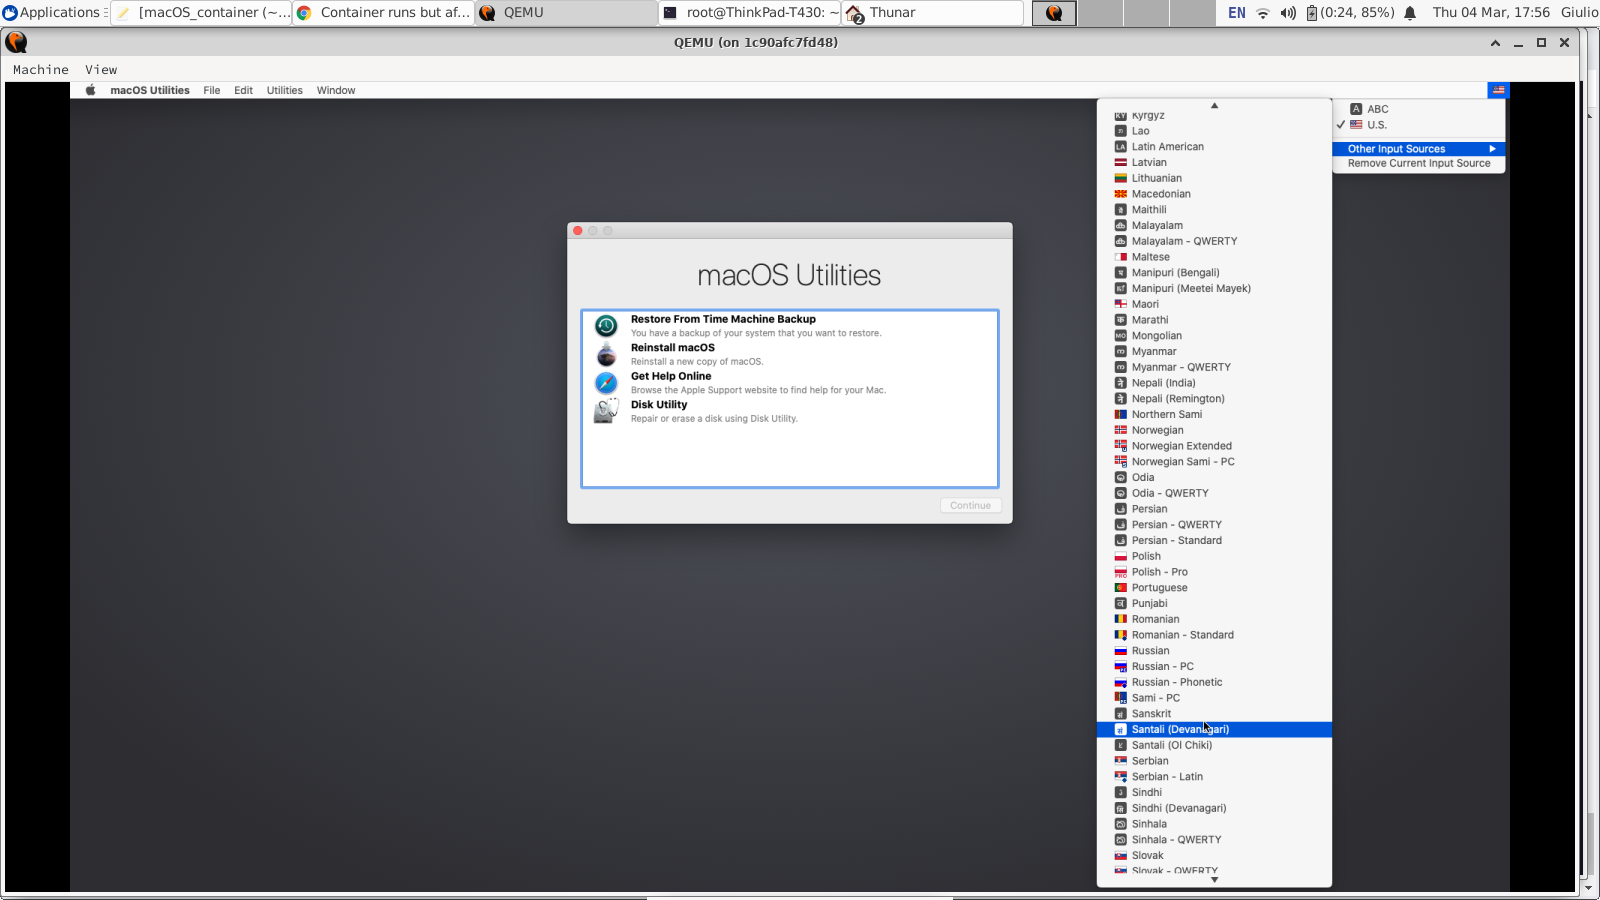1600x900 pixels.
Task: Click the list's down scroll arrow
Action: point(1214,880)
